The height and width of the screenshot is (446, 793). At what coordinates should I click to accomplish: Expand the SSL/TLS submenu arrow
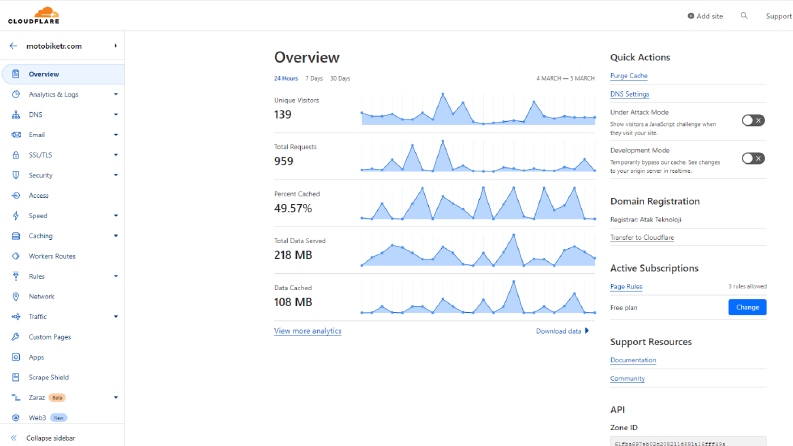[116, 155]
